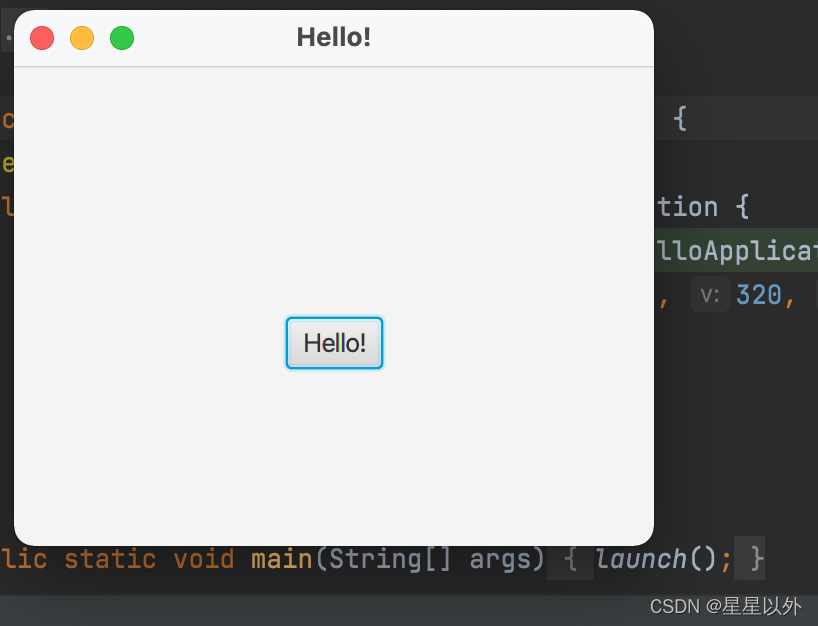Screen dimensions: 818x626
Task: Minimize the Hello! window using the yellow button
Action: tap(82, 38)
